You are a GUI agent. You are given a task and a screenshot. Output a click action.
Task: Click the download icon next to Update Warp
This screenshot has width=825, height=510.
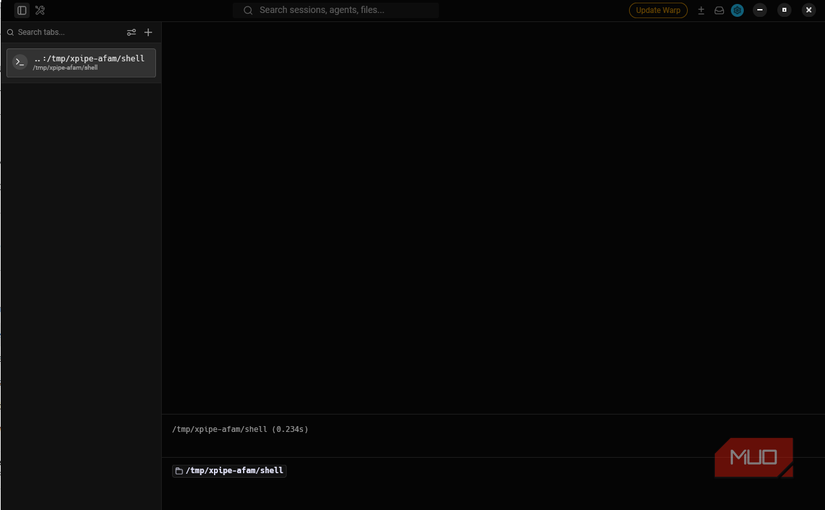click(x=701, y=11)
